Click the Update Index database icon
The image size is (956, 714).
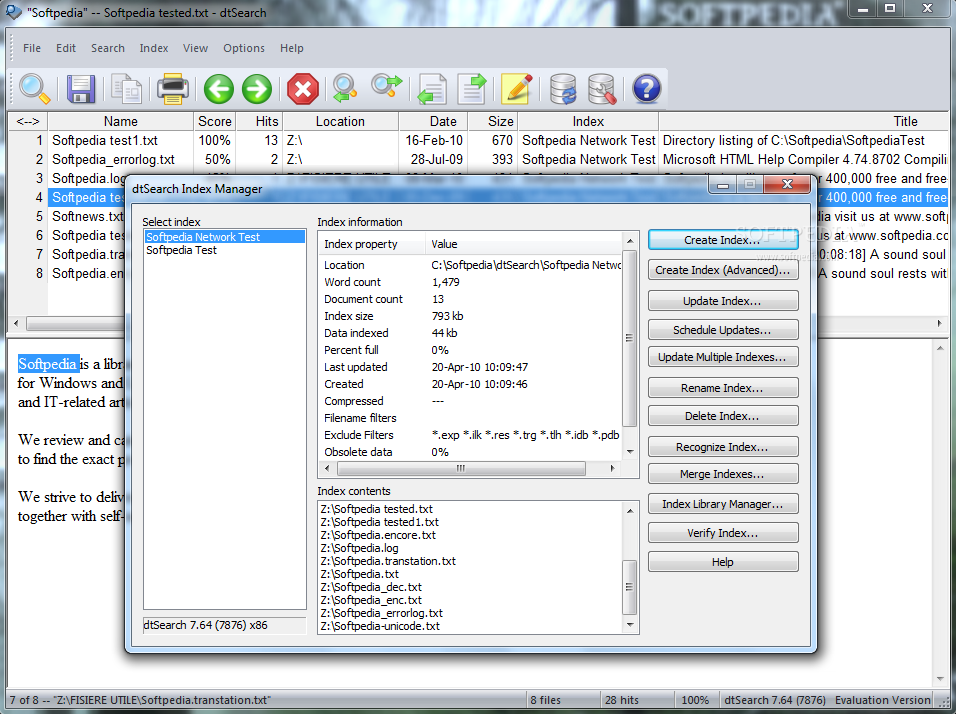click(563, 89)
